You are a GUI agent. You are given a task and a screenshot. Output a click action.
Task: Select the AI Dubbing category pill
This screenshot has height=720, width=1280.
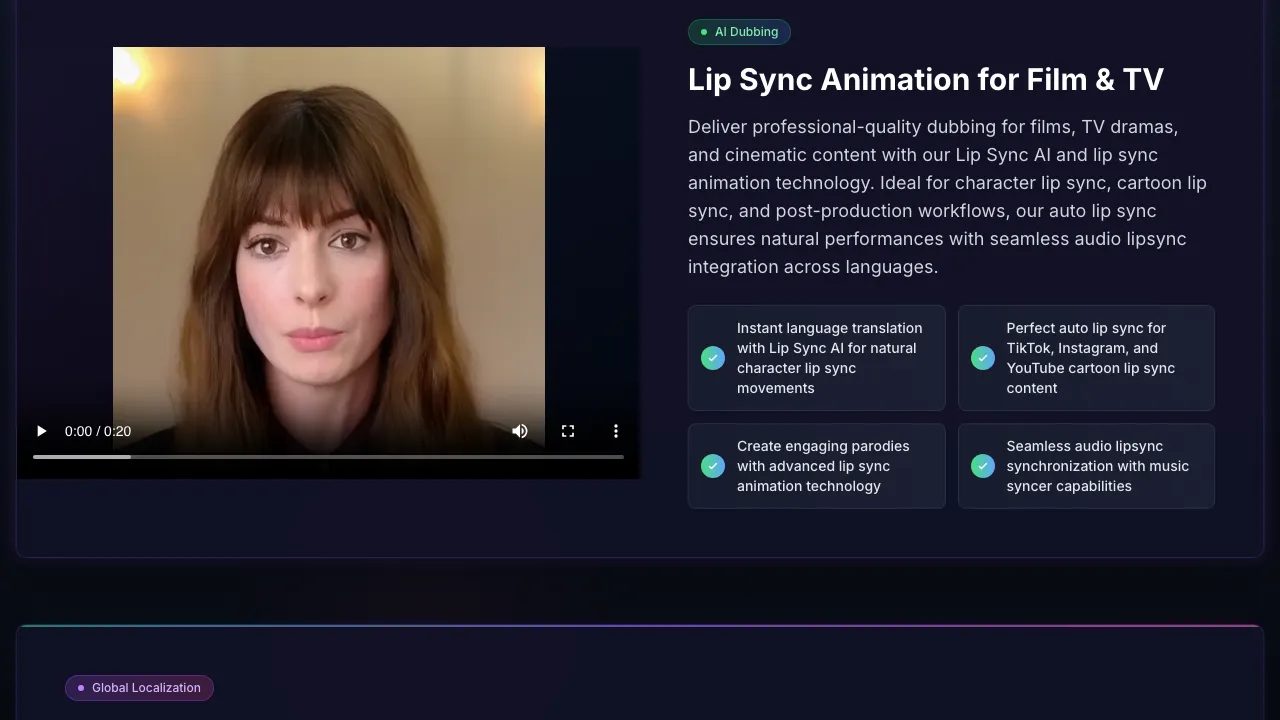tap(739, 31)
